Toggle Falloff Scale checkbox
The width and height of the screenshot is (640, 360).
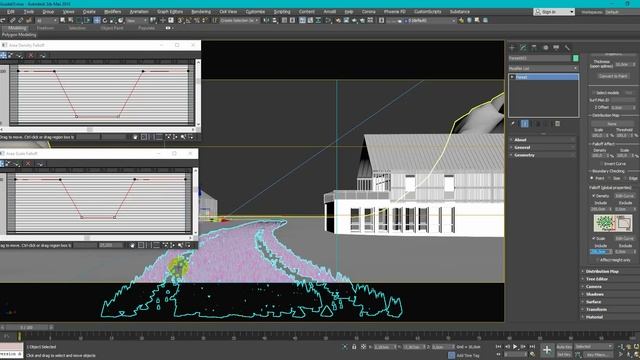[594, 238]
